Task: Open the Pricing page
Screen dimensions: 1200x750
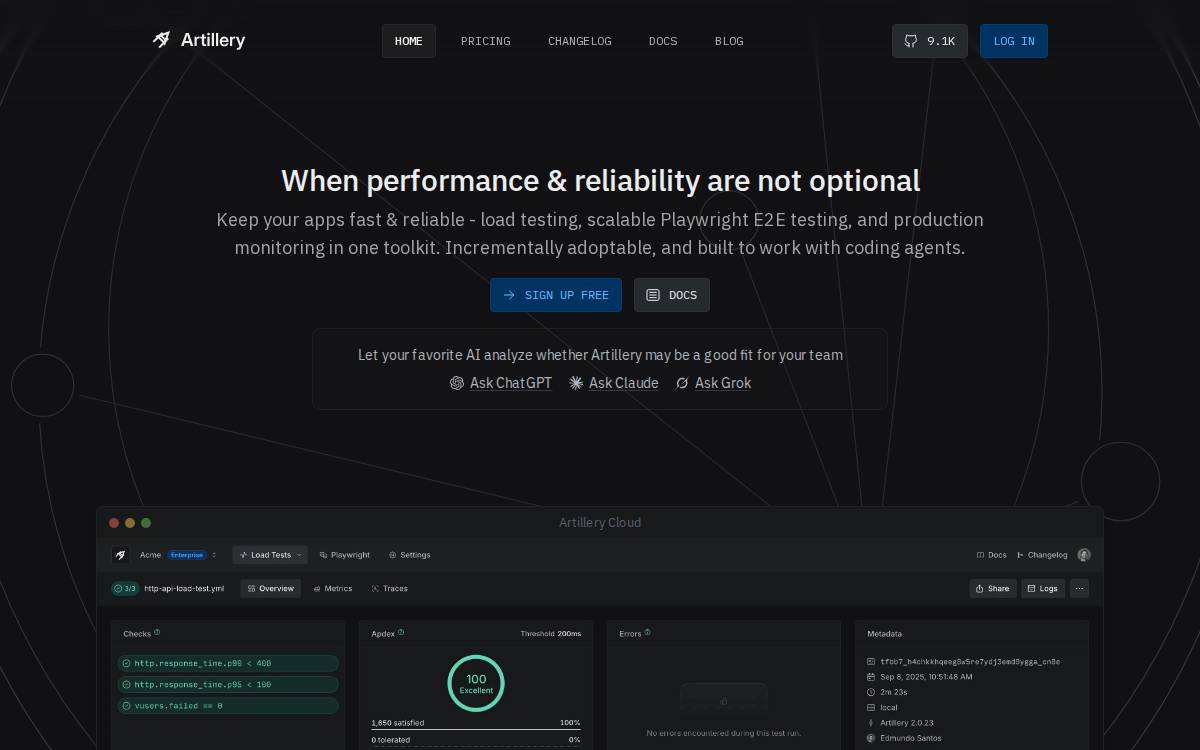Action: tap(486, 41)
